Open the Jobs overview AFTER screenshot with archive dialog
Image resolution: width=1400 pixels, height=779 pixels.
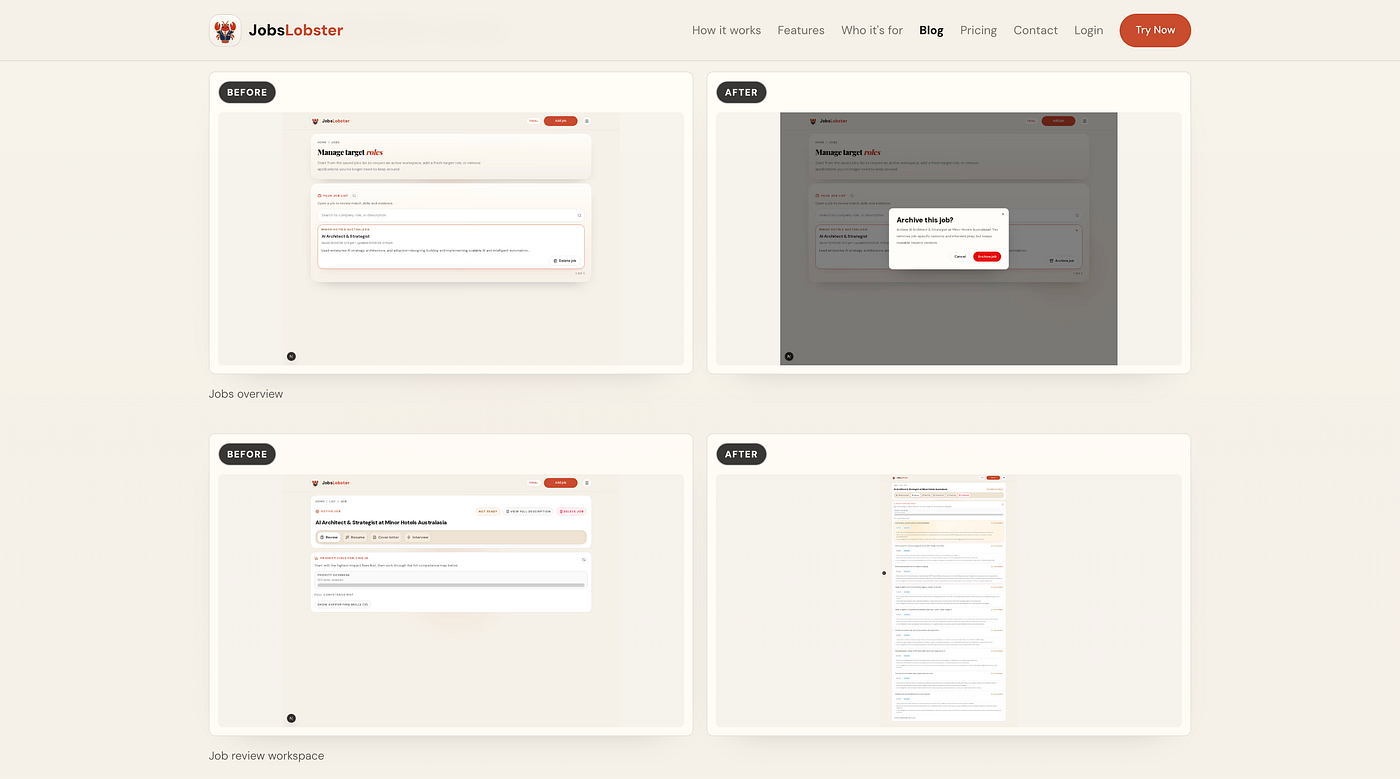[x=949, y=238]
